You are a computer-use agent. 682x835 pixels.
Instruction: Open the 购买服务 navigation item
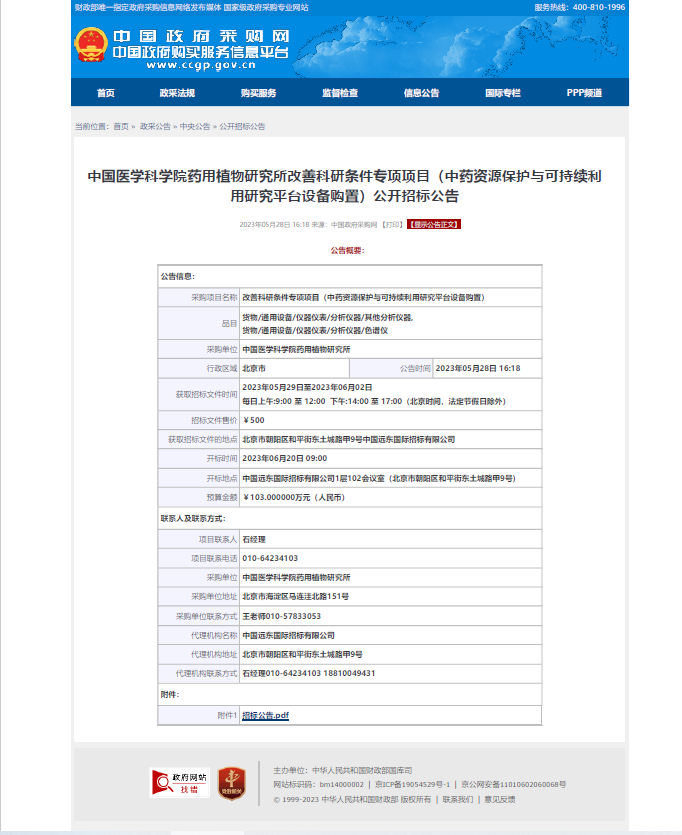(x=258, y=93)
